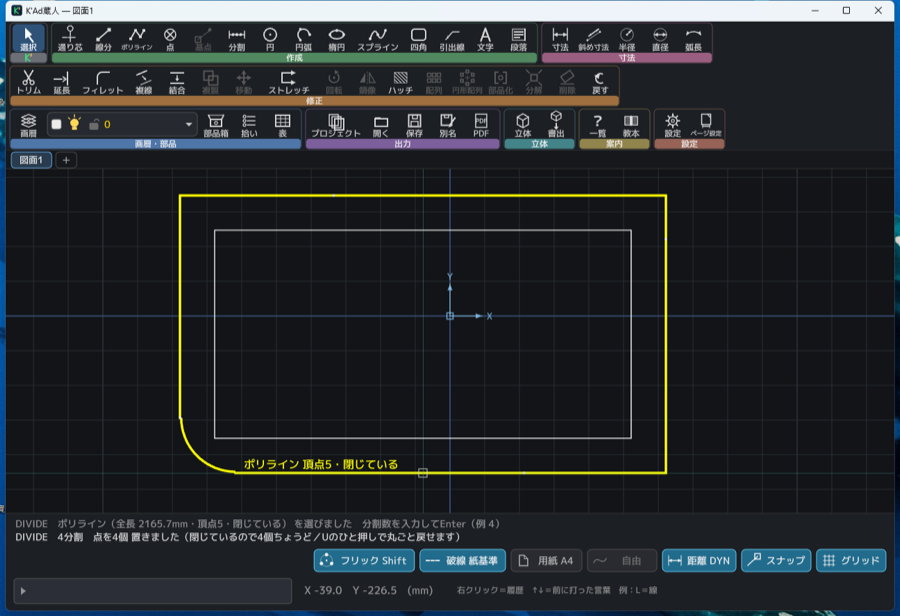This screenshot has width=900, height=616.
Task: Select the 線分 line segment tool
Action: tap(103, 39)
